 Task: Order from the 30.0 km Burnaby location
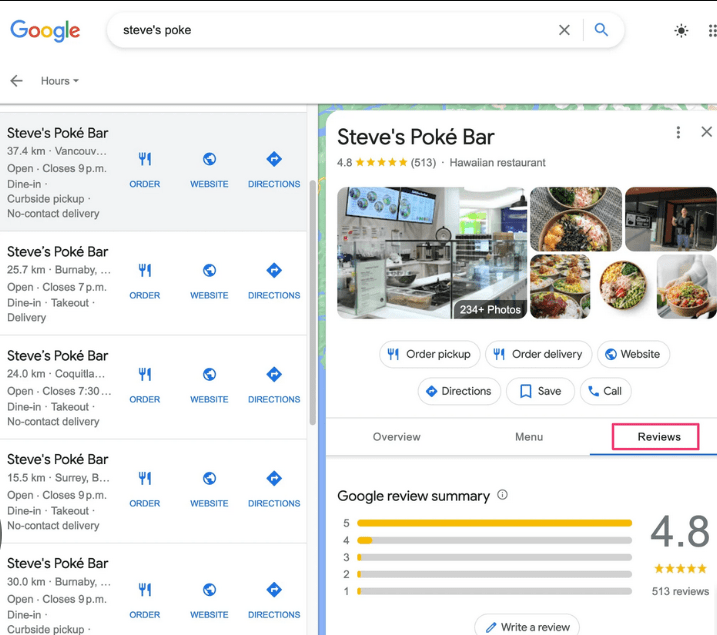pyautogui.click(x=144, y=601)
